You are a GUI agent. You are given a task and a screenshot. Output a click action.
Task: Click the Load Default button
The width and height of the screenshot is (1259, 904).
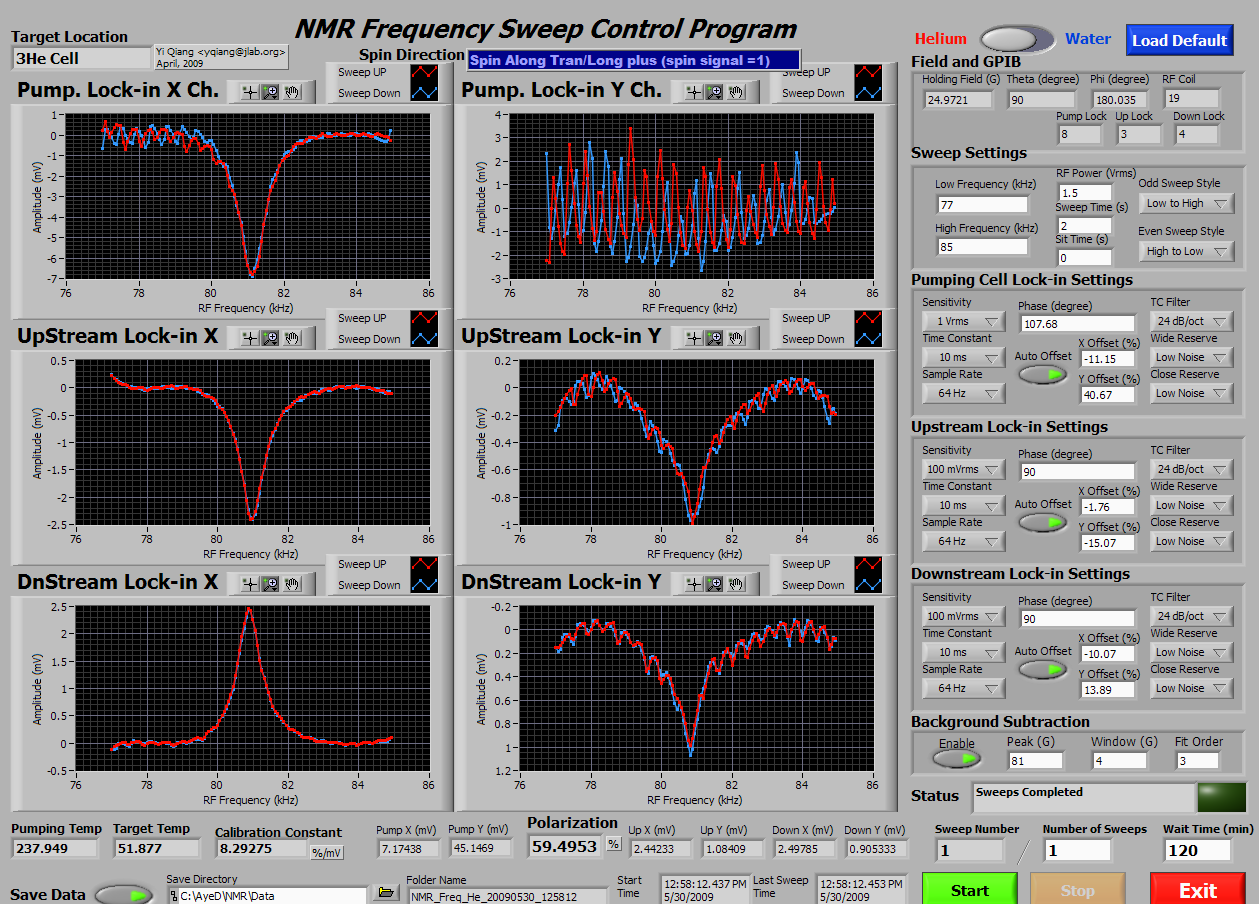1179,40
